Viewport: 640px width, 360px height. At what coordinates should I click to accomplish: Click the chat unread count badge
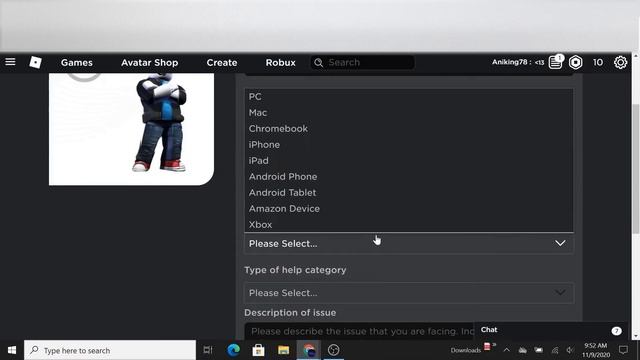click(616, 331)
